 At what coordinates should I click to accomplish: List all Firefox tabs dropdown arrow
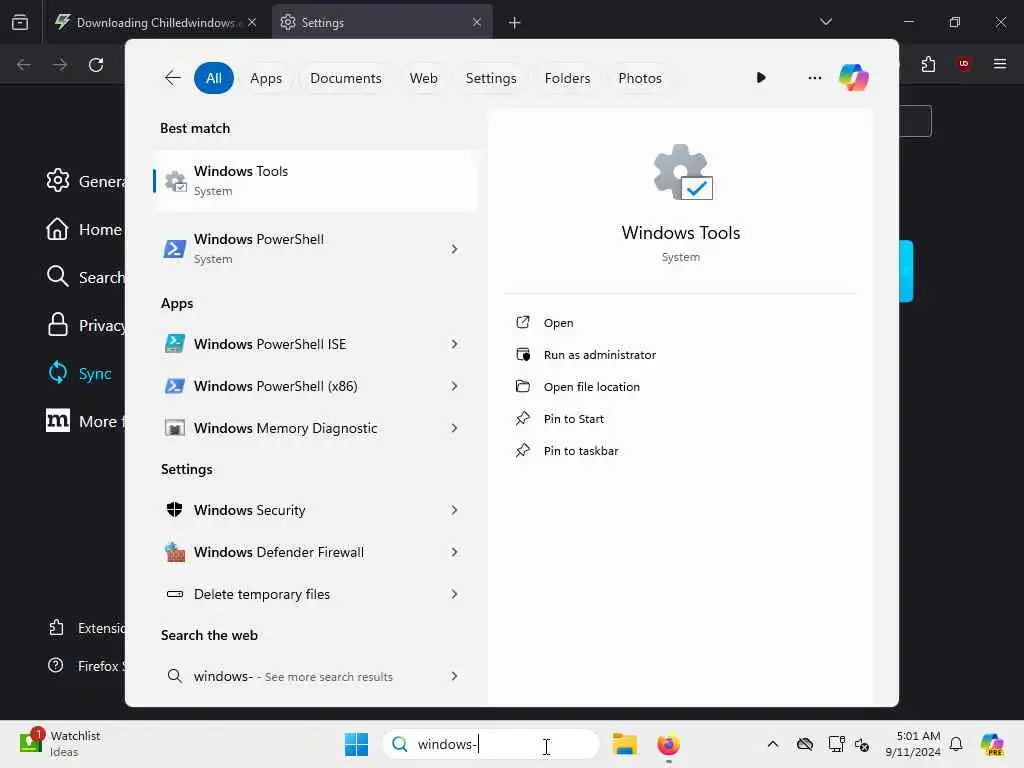[825, 22]
